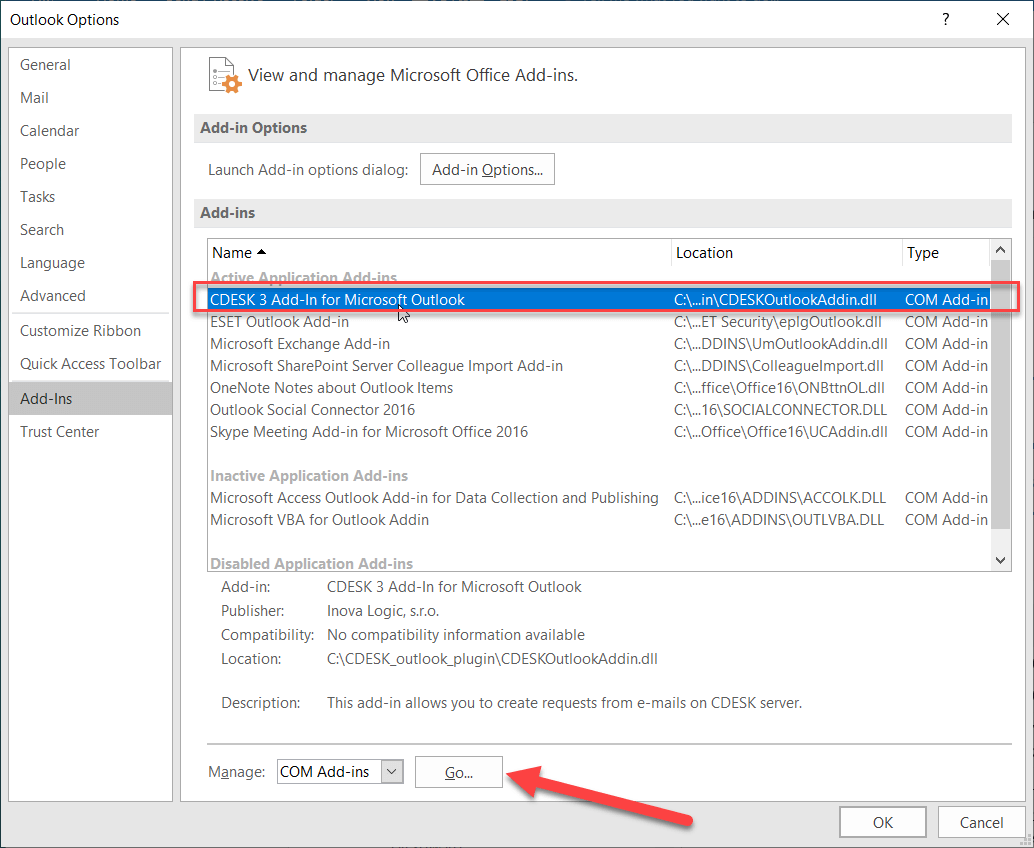Click location C:\...e16\ADDINS\OUTLVBA.DLL
The width and height of the screenshot is (1034, 848).
[x=779, y=520]
